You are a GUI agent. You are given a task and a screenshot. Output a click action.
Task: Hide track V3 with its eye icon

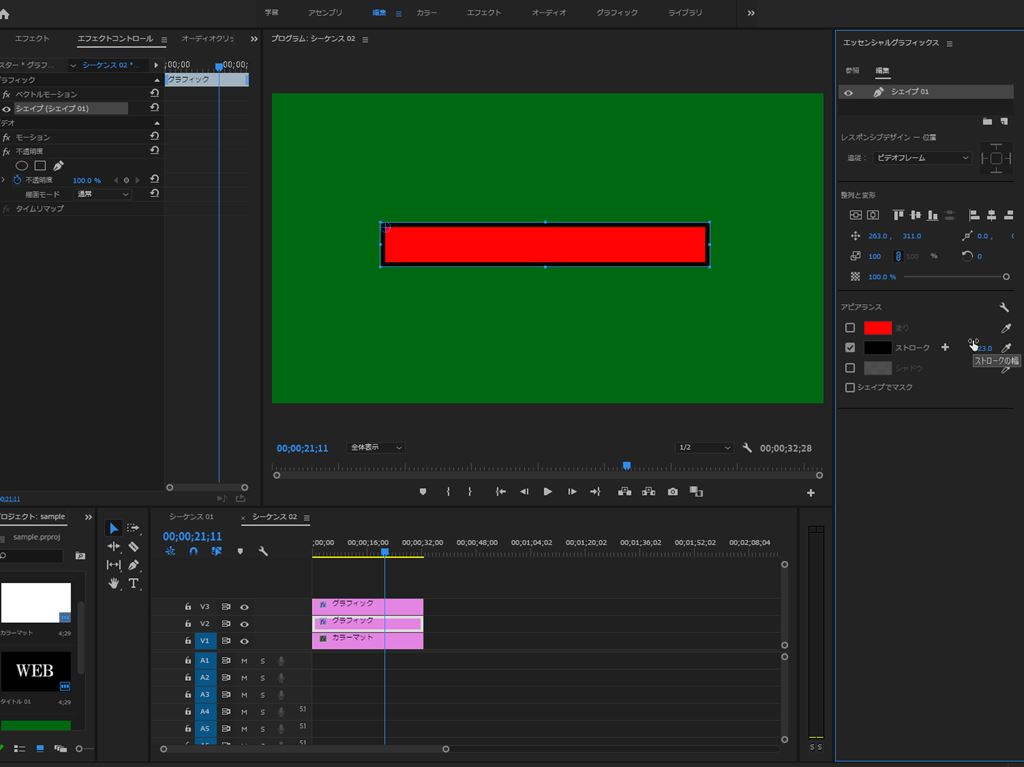[x=244, y=607]
